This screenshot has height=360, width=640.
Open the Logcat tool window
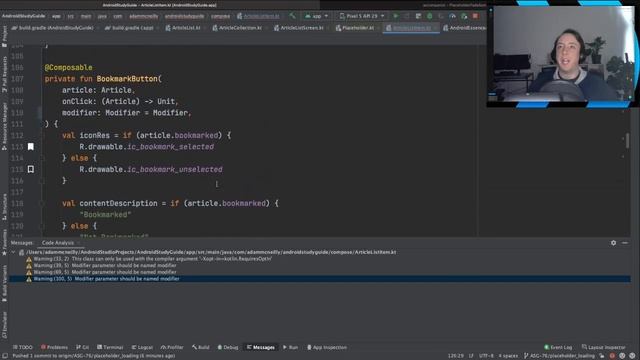point(142,347)
